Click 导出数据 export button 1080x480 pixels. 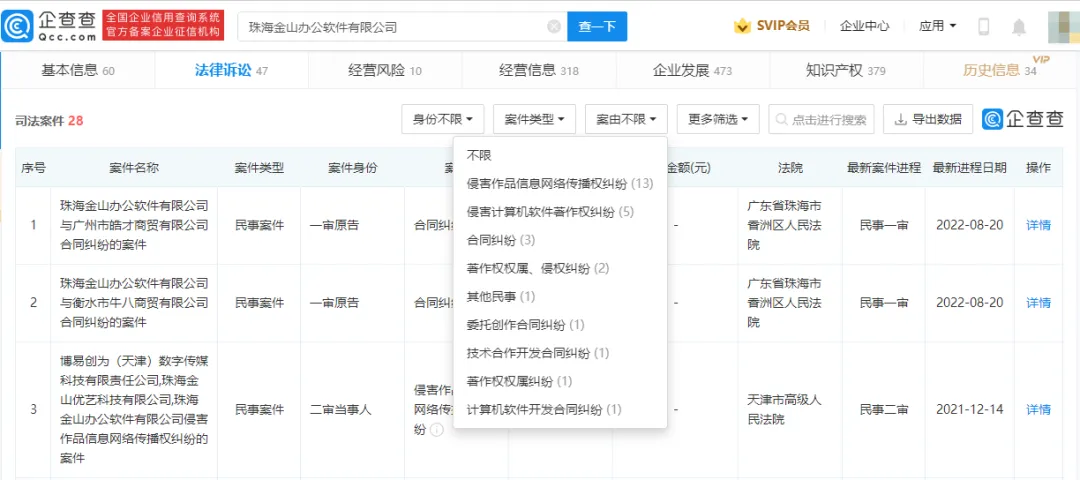pos(928,119)
